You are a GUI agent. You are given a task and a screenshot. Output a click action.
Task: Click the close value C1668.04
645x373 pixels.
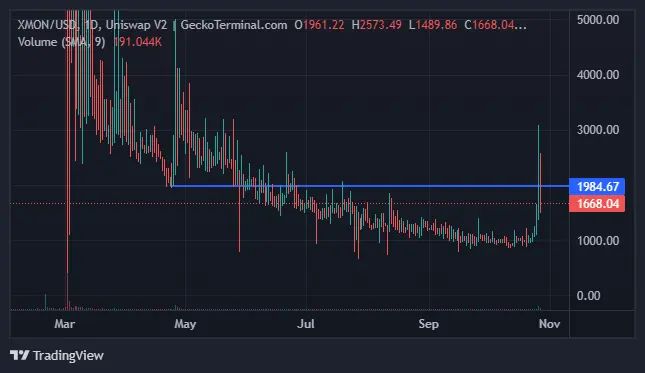495,25
